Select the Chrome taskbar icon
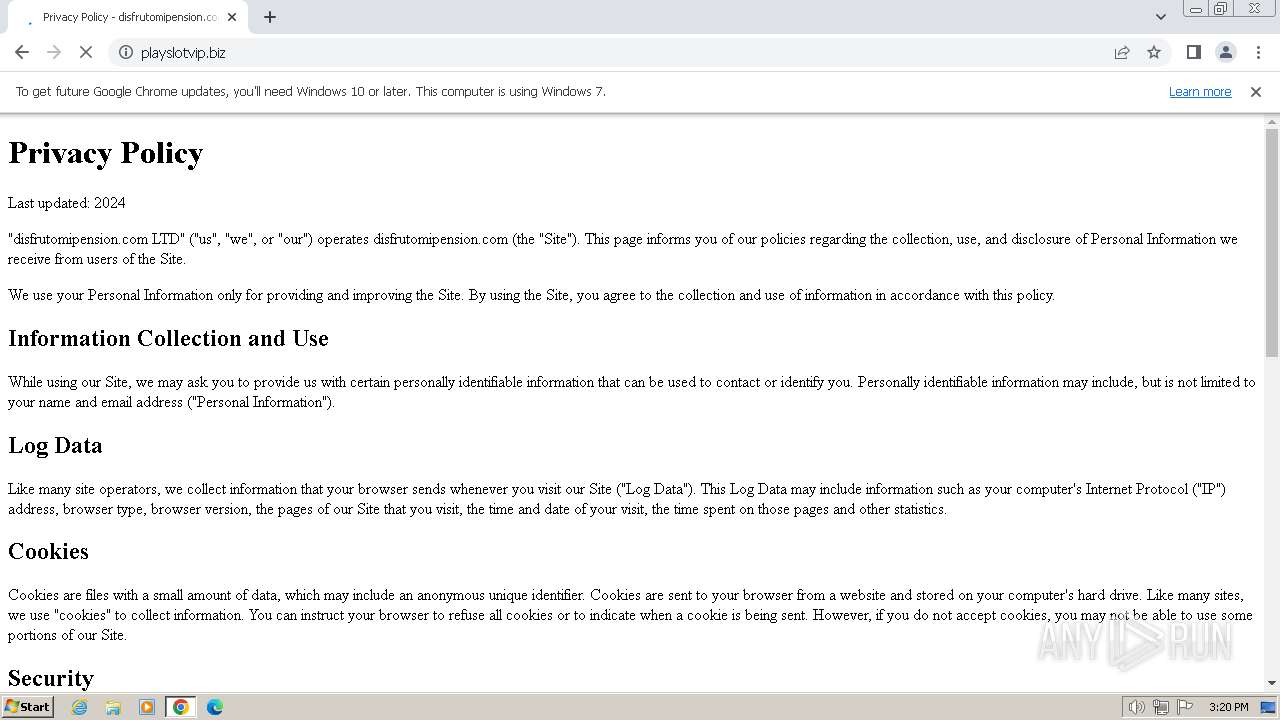 coord(181,707)
